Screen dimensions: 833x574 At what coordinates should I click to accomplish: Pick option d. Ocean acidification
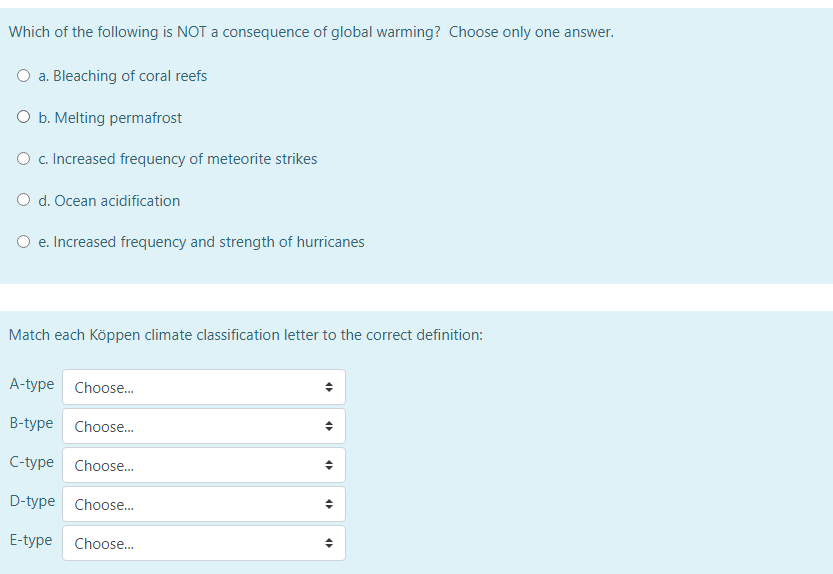pos(23,200)
